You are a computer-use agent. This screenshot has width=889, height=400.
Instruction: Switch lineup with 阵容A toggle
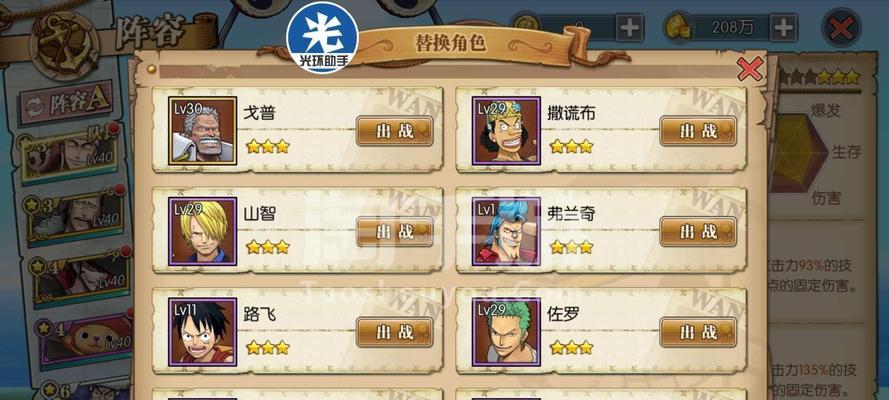click(66, 103)
